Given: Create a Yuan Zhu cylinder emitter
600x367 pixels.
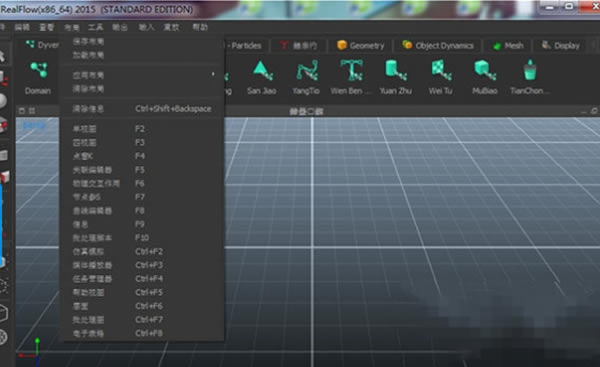Looking at the screenshot, I should pyautogui.click(x=396, y=78).
